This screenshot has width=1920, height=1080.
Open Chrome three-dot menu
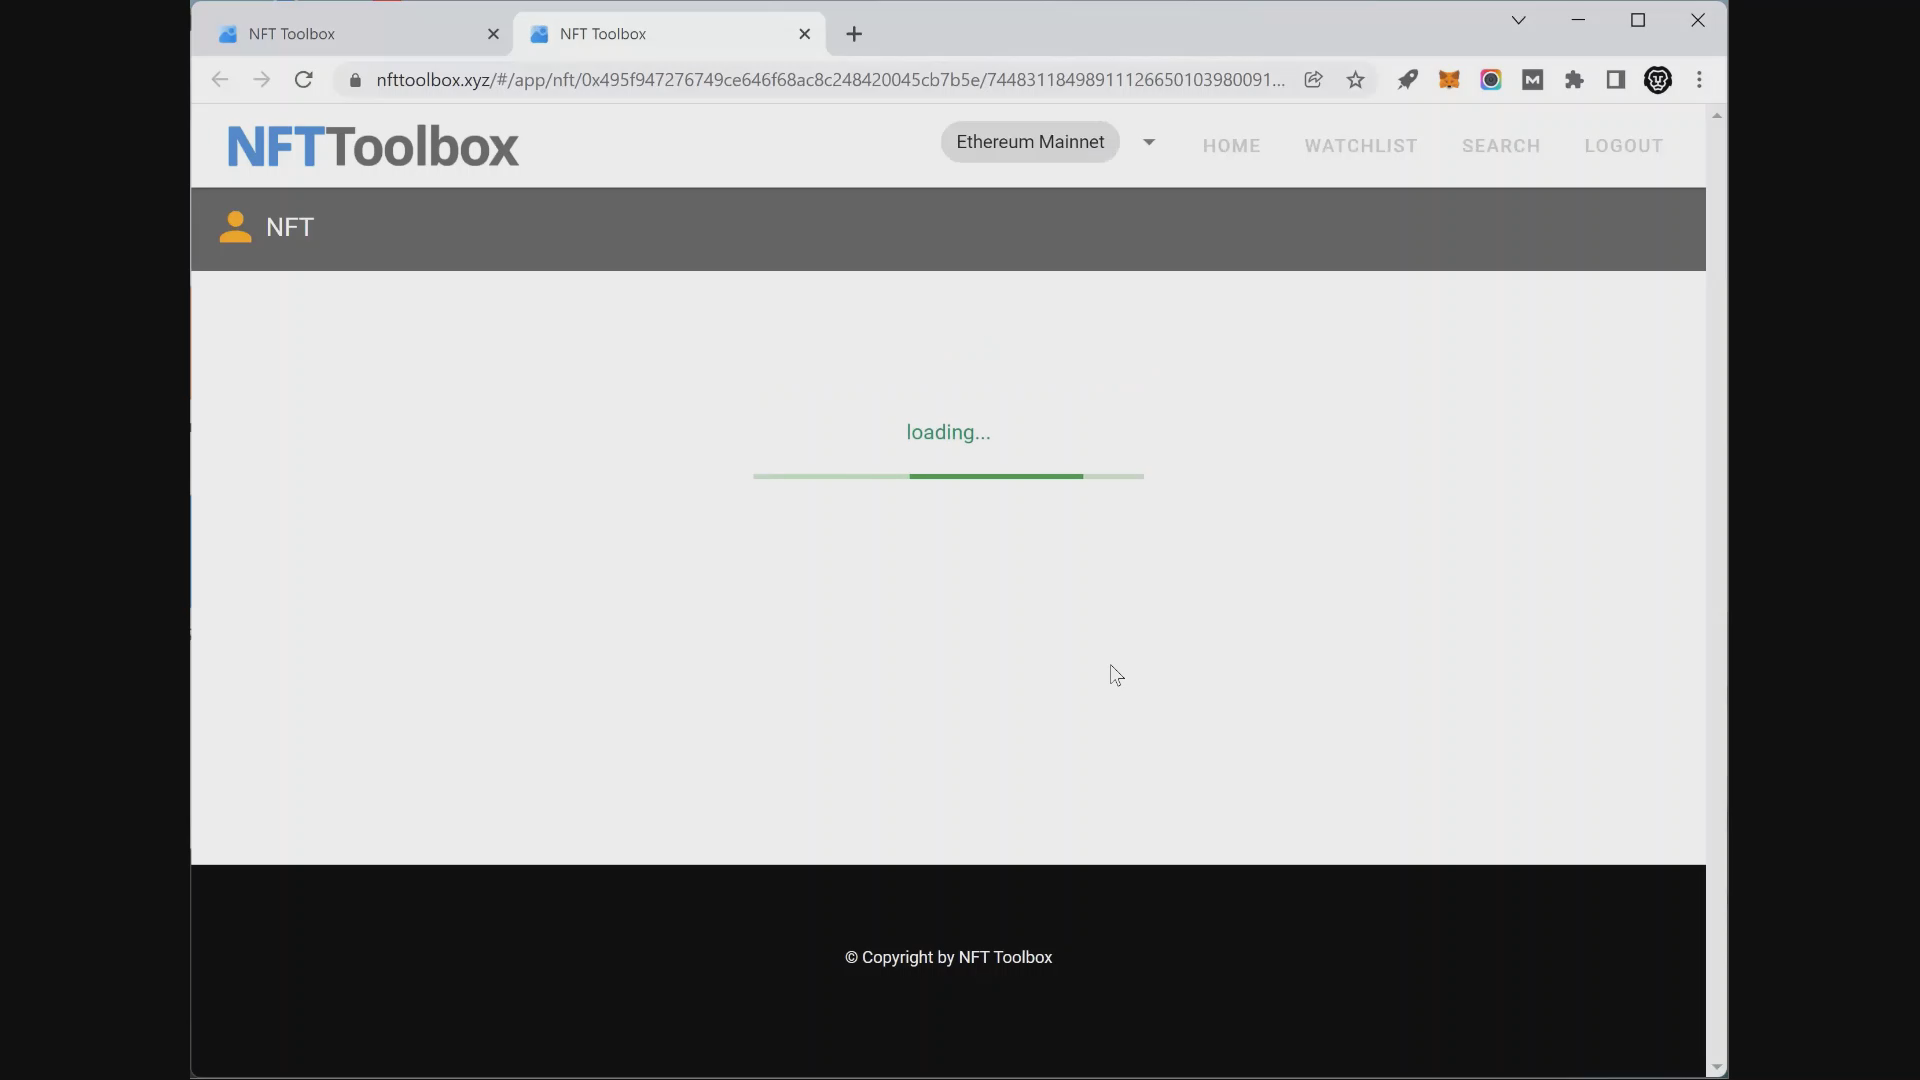1700,80
